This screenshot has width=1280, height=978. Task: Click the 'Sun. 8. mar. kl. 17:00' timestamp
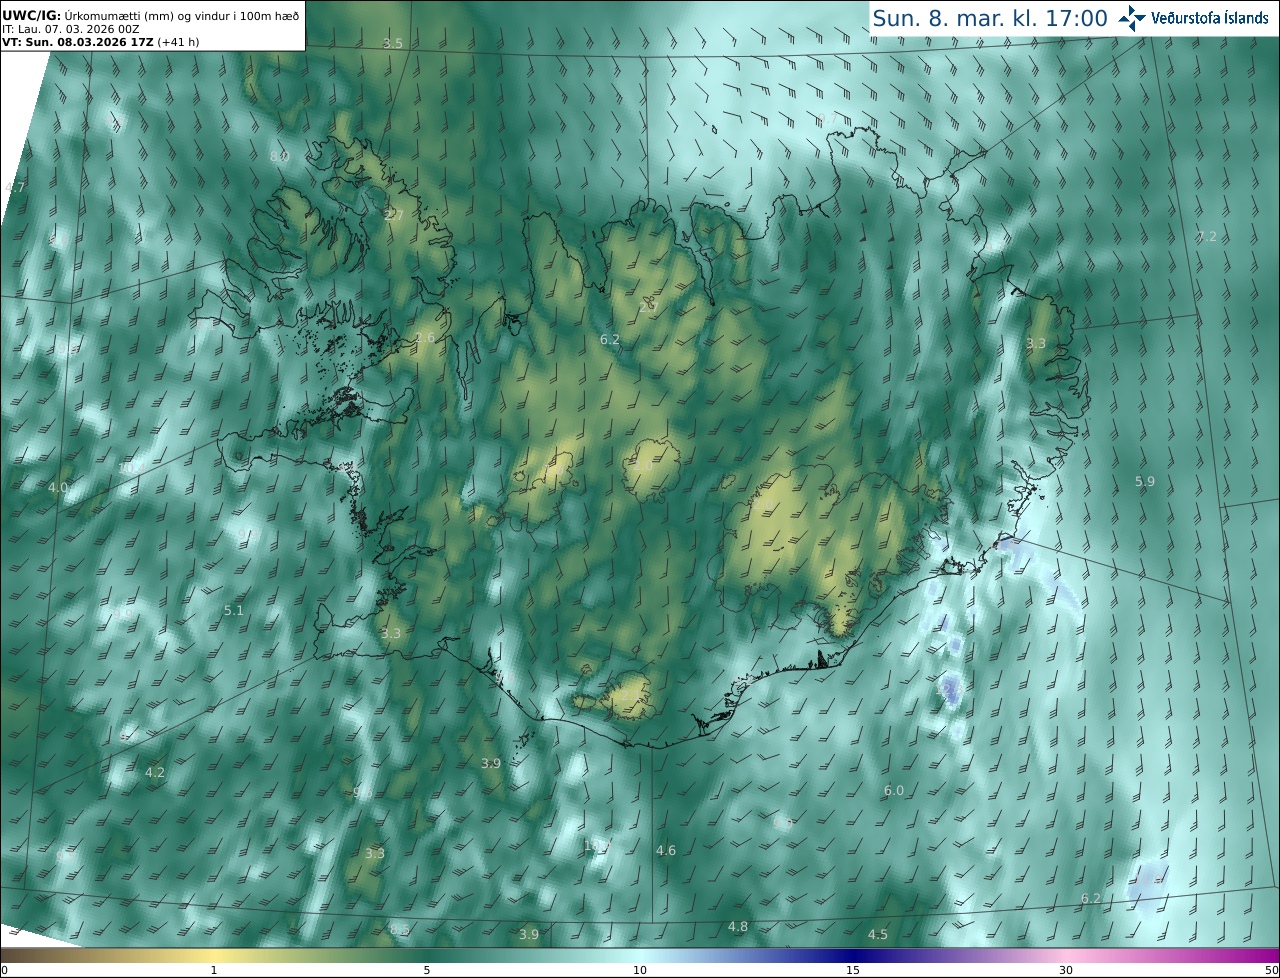[x=990, y=18]
